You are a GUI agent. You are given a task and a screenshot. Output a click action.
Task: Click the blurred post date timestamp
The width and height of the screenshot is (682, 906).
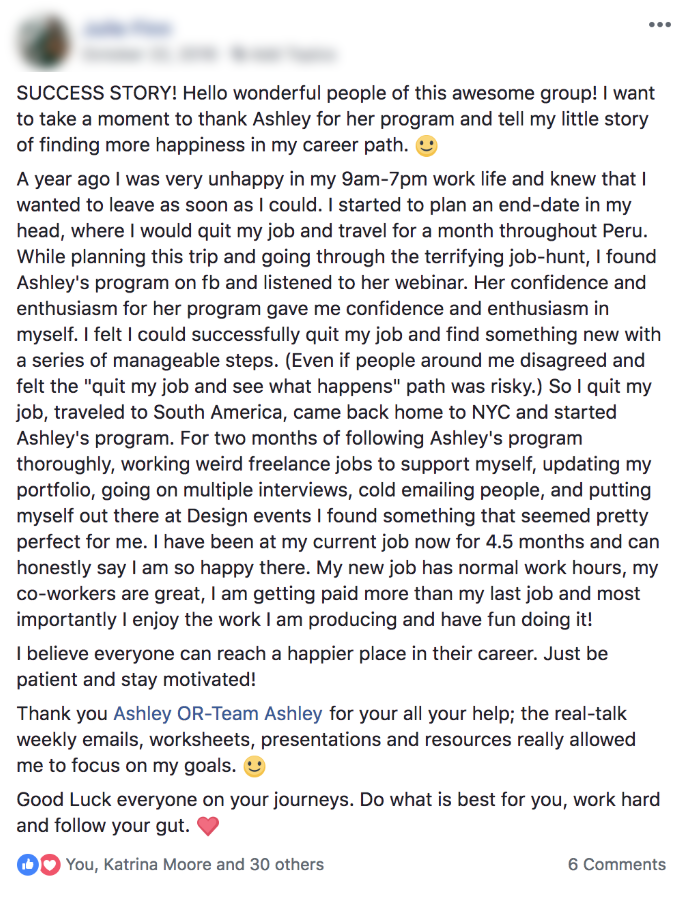click(x=150, y=54)
